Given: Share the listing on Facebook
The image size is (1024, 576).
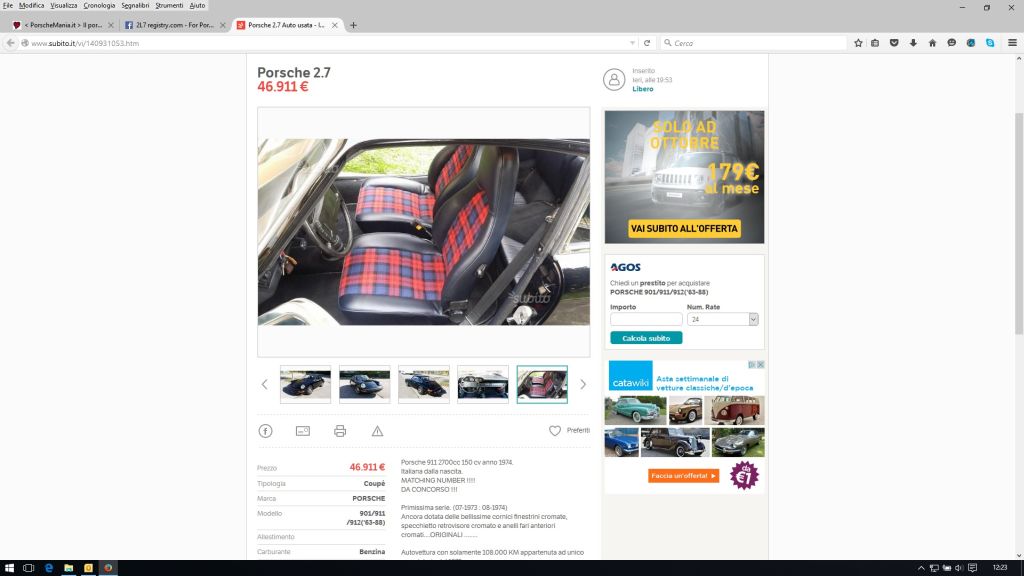Looking at the screenshot, I should point(265,431).
